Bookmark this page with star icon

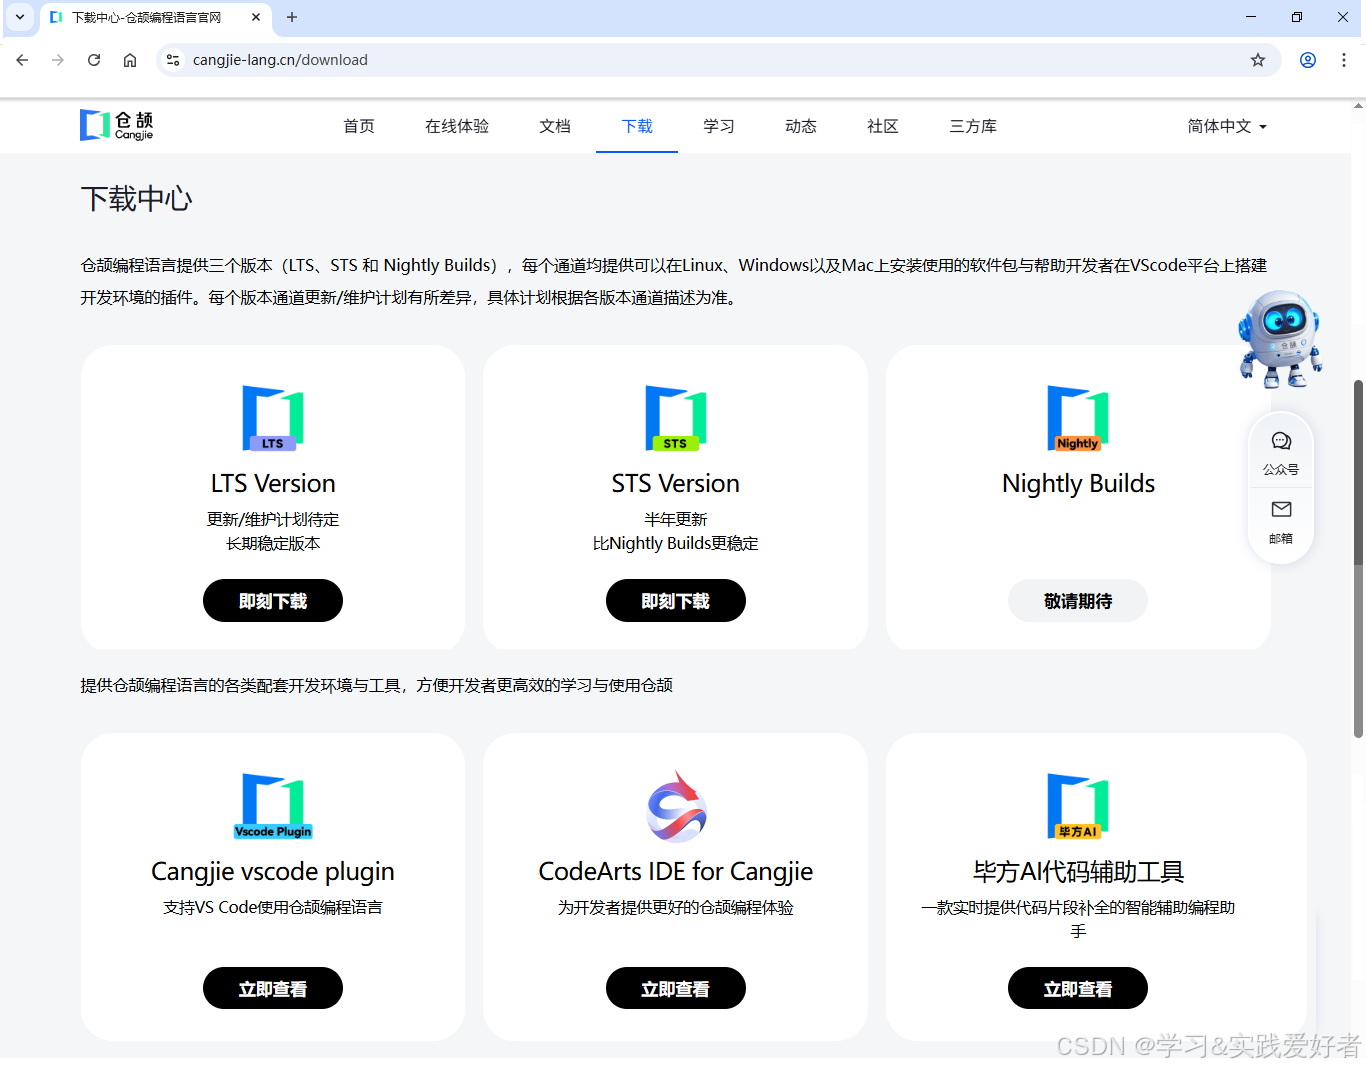click(x=1258, y=60)
